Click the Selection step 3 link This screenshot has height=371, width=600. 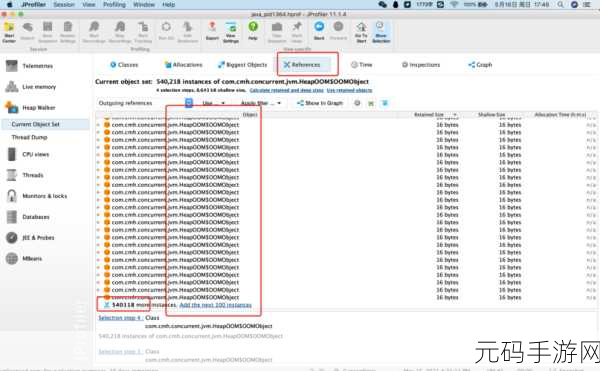pyautogui.click(x=120, y=351)
